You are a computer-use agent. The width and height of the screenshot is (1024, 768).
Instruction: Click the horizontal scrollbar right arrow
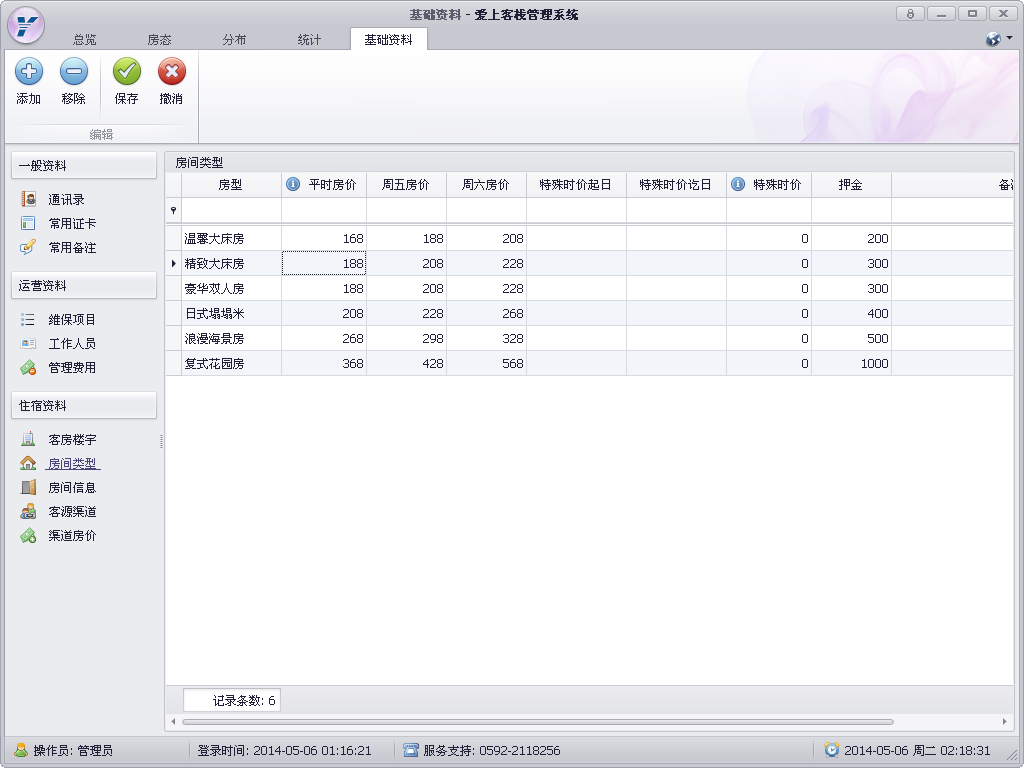click(1005, 721)
